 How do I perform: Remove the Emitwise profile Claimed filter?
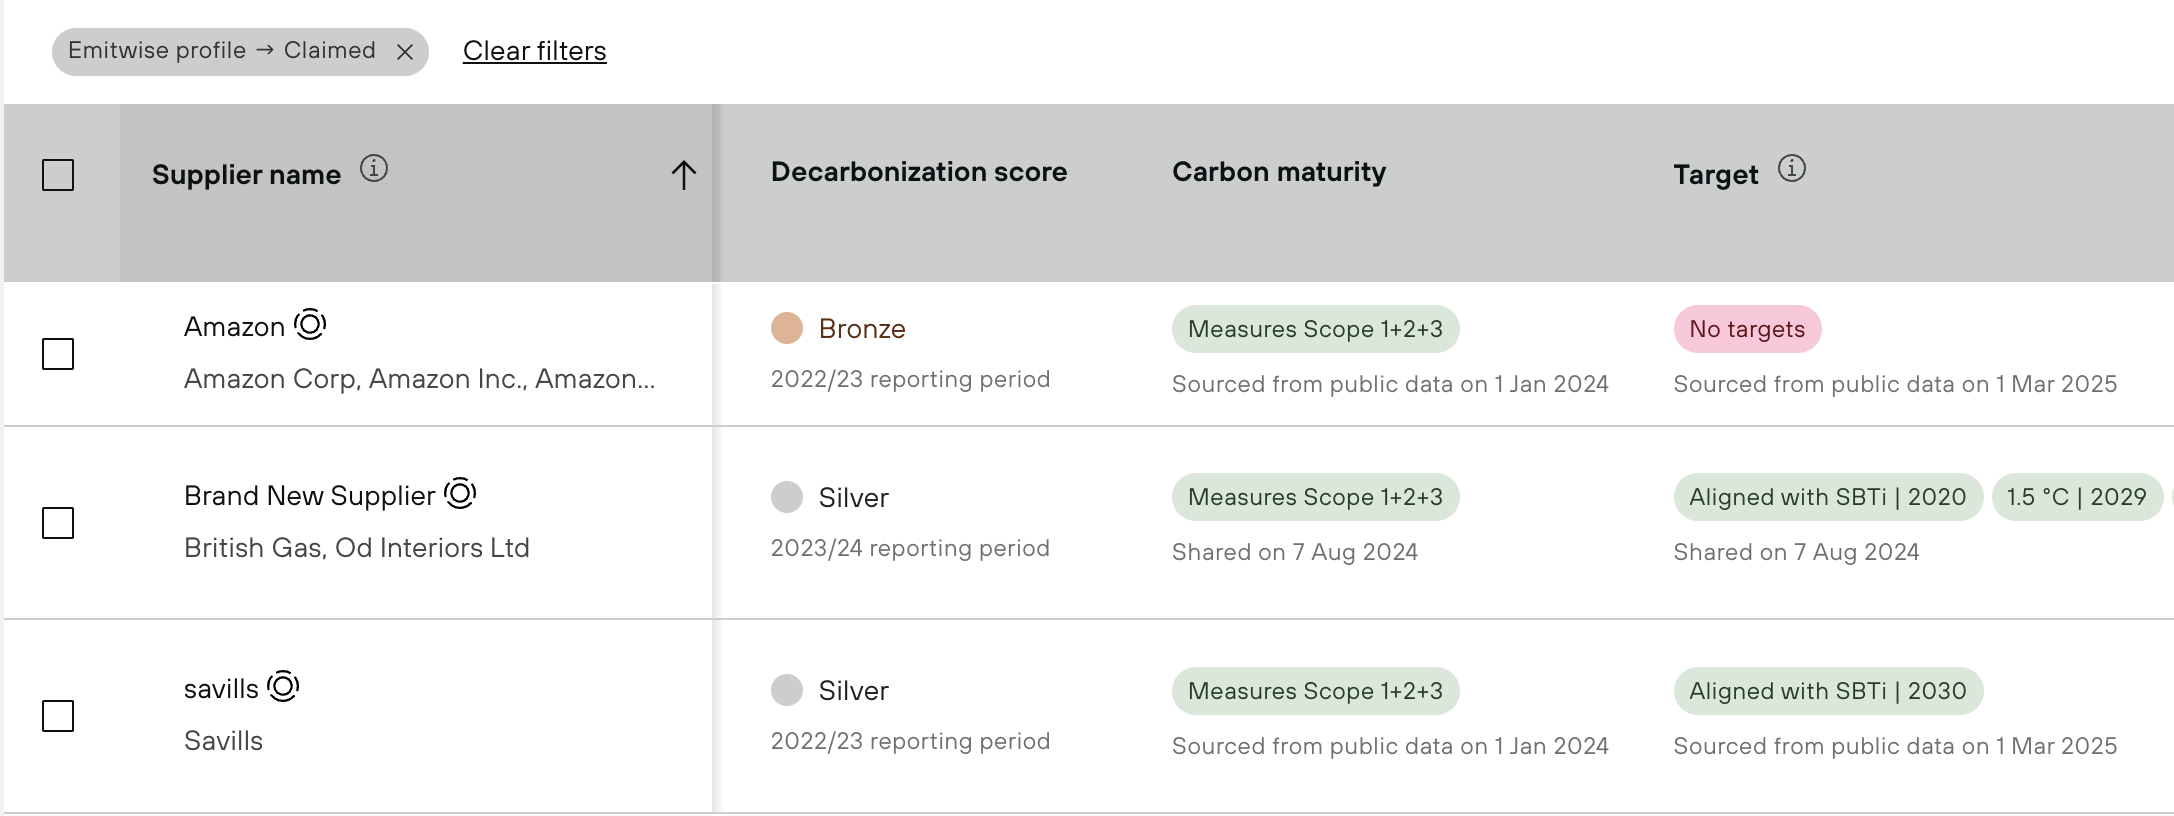click(x=405, y=52)
